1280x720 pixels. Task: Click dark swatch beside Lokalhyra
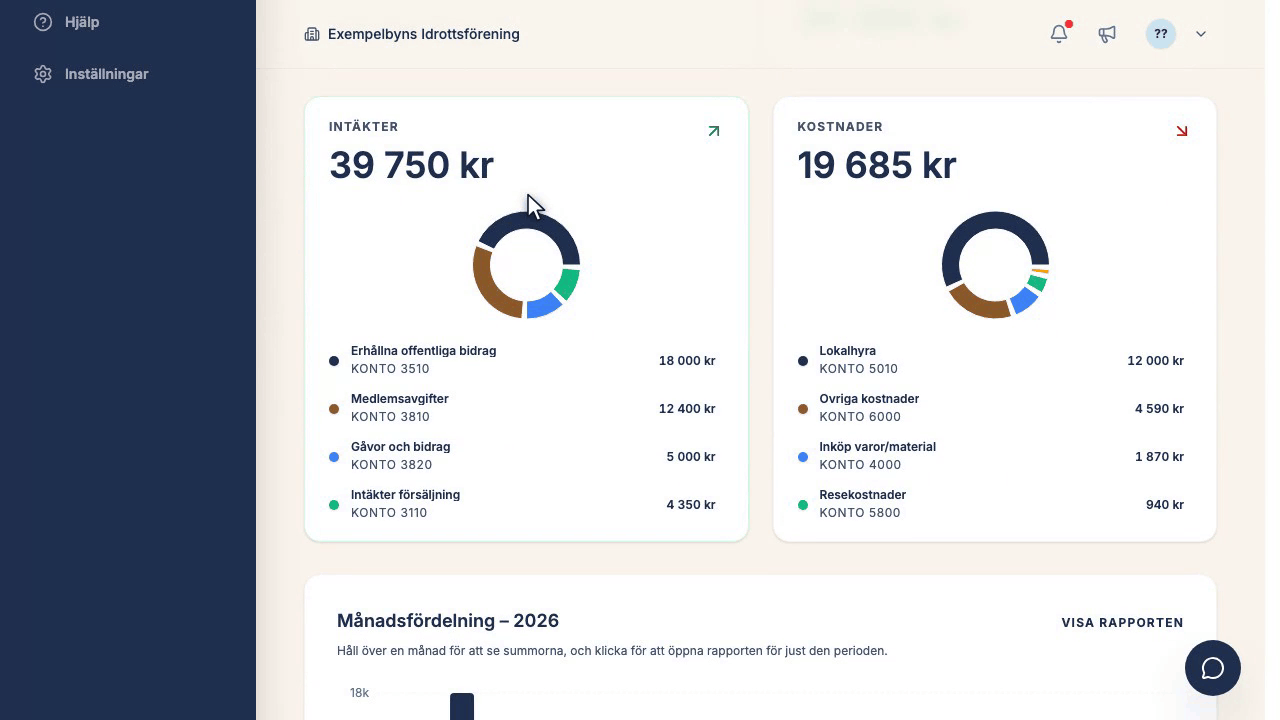pyautogui.click(x=802, y=361)
